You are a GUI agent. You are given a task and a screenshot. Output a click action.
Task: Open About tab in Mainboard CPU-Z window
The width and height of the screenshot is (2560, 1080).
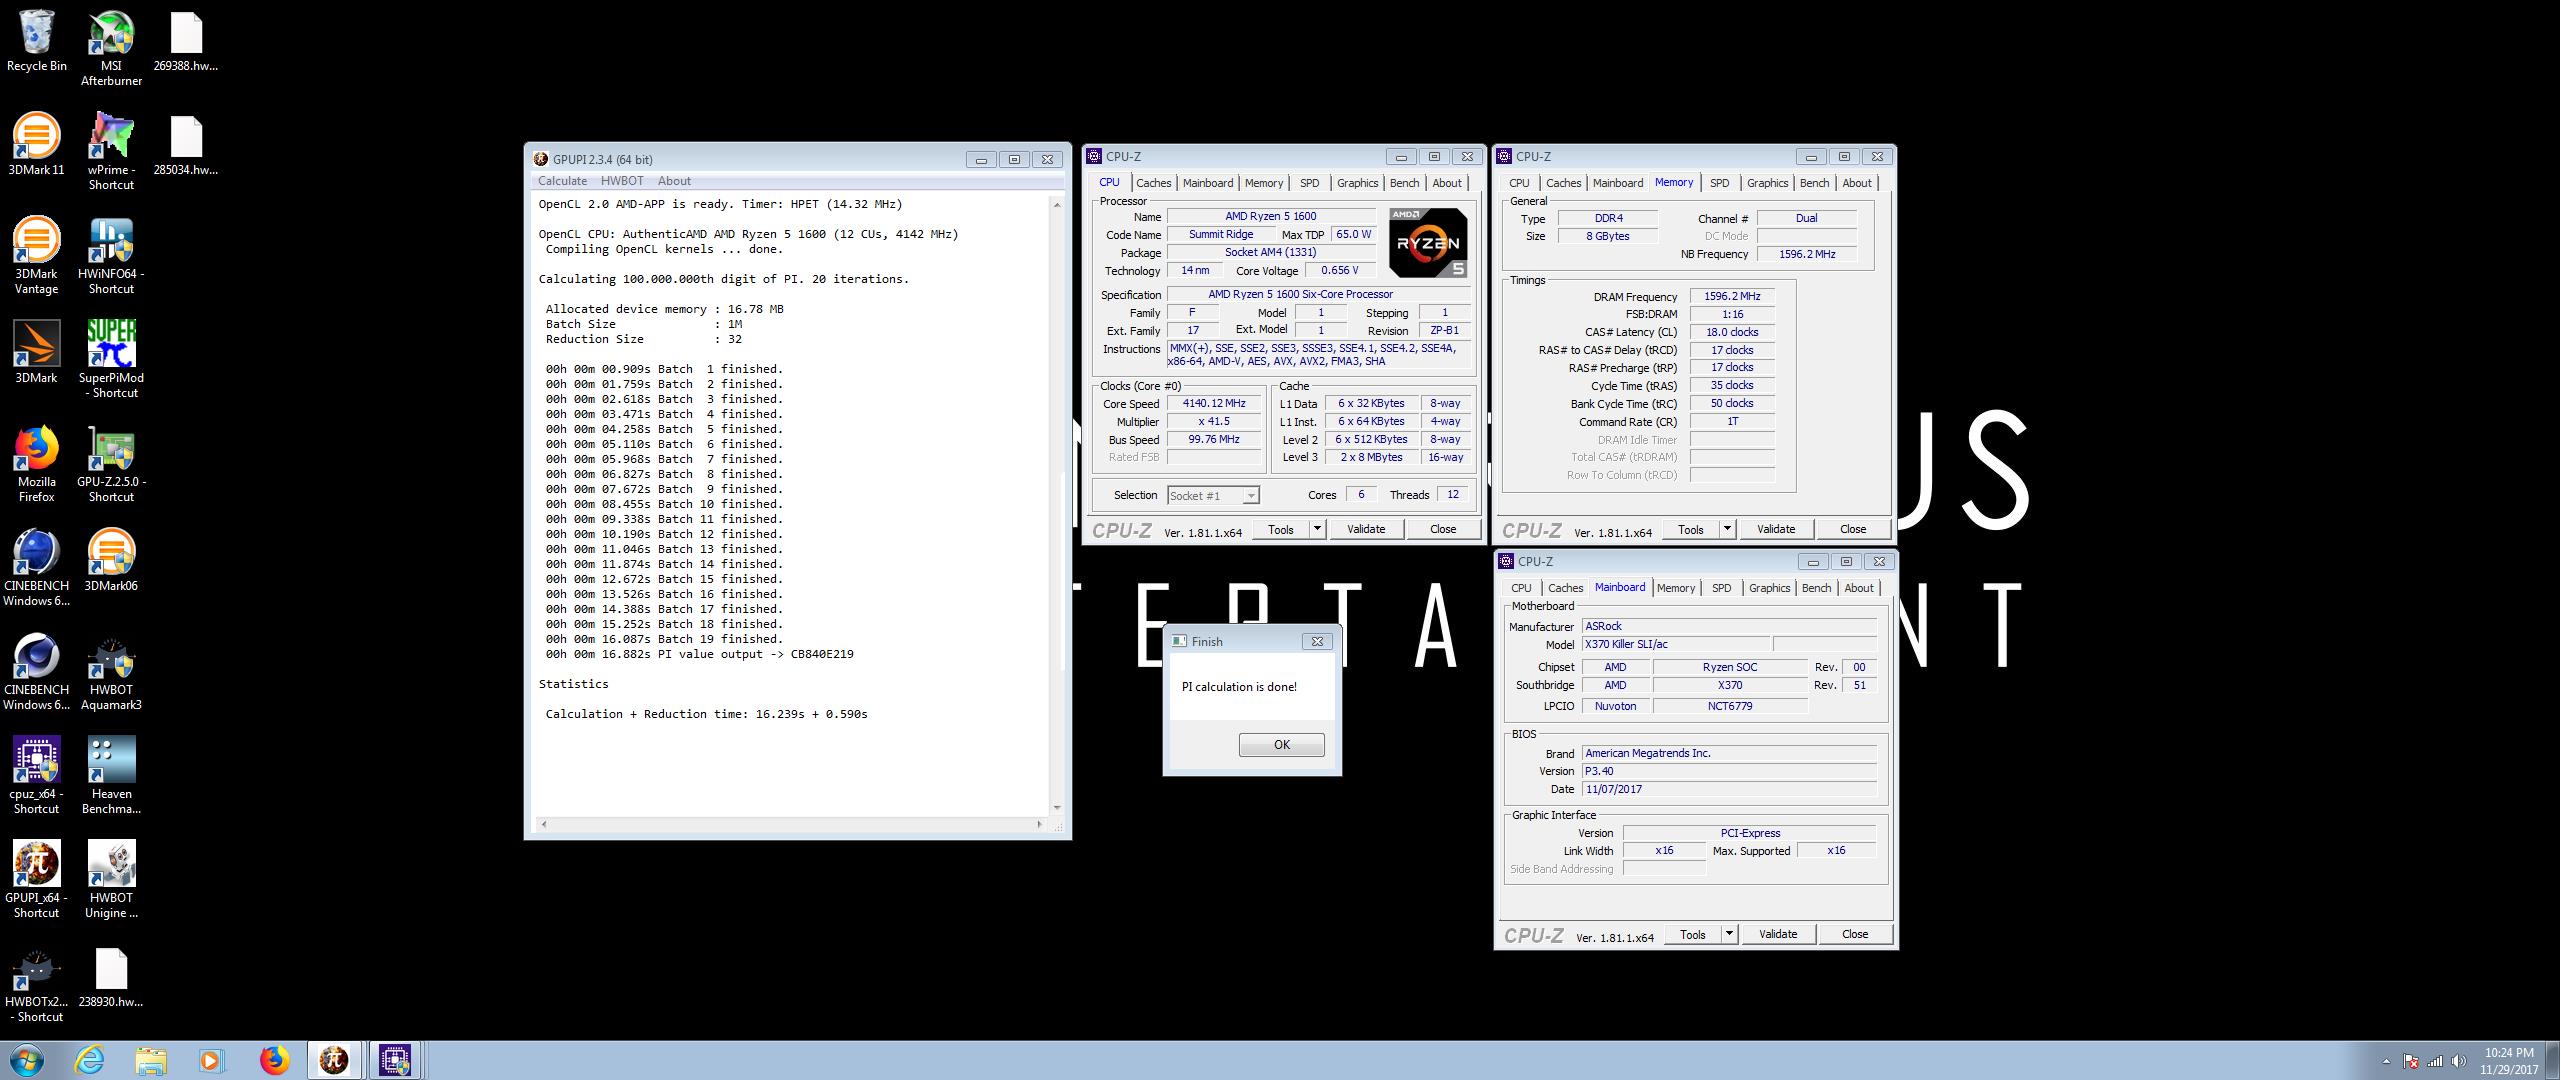tap(1858, 588)
